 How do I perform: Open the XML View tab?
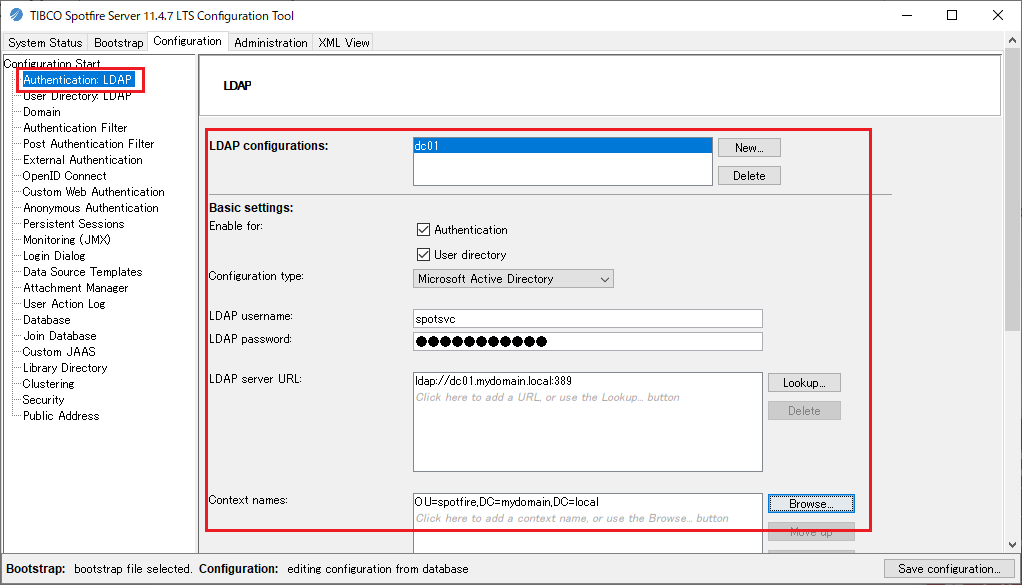pyautogui.click(x=343, y=42)
